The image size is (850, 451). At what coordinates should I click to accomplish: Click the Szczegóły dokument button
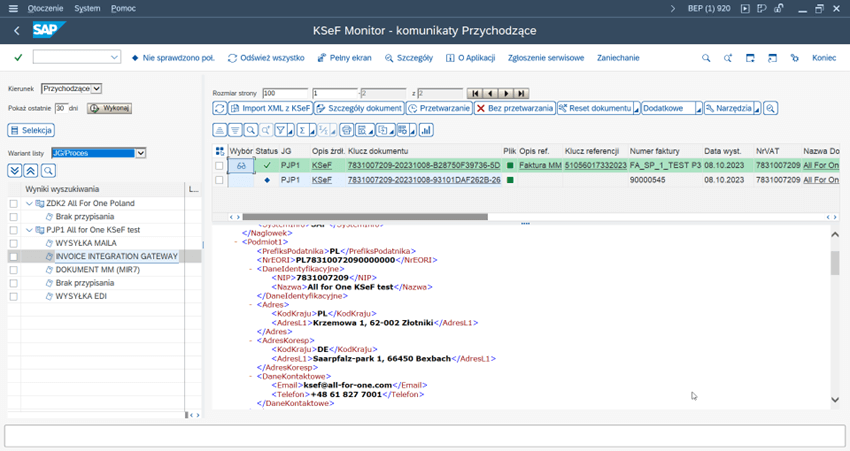pos(359,108)
